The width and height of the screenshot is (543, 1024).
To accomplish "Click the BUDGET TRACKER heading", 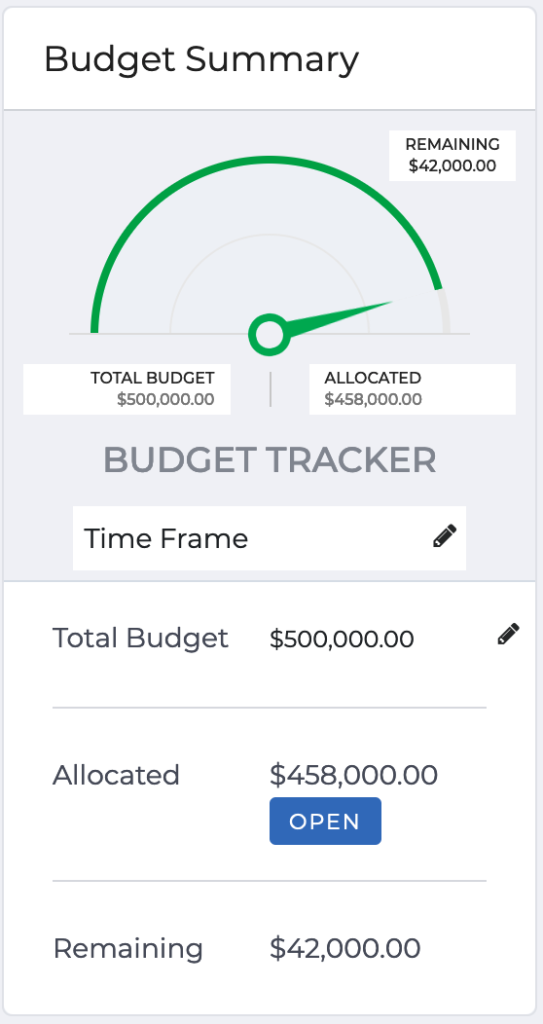I will click(x=269, y=460).
